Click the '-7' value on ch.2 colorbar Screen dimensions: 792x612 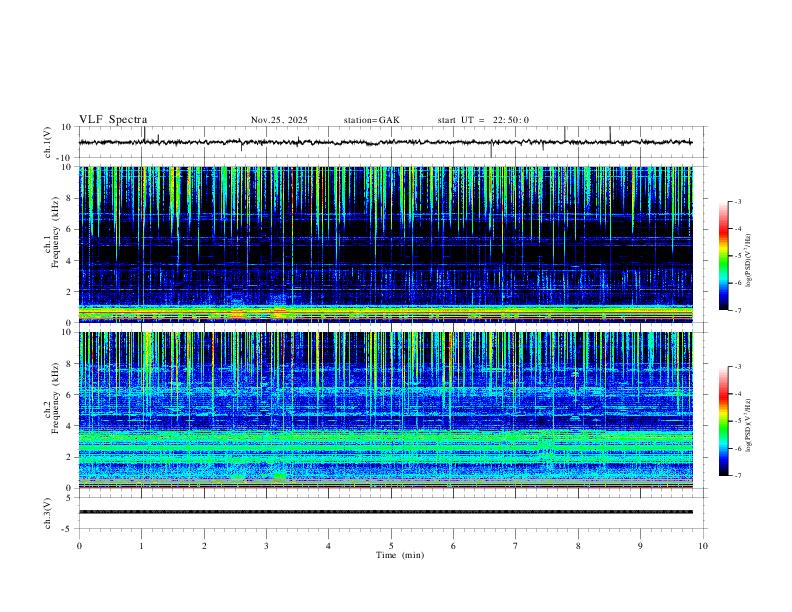(738, 475)
